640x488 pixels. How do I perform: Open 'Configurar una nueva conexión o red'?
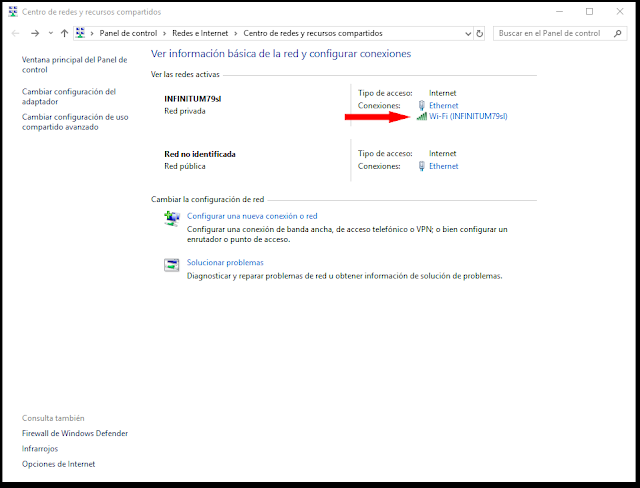click(252, 216)
